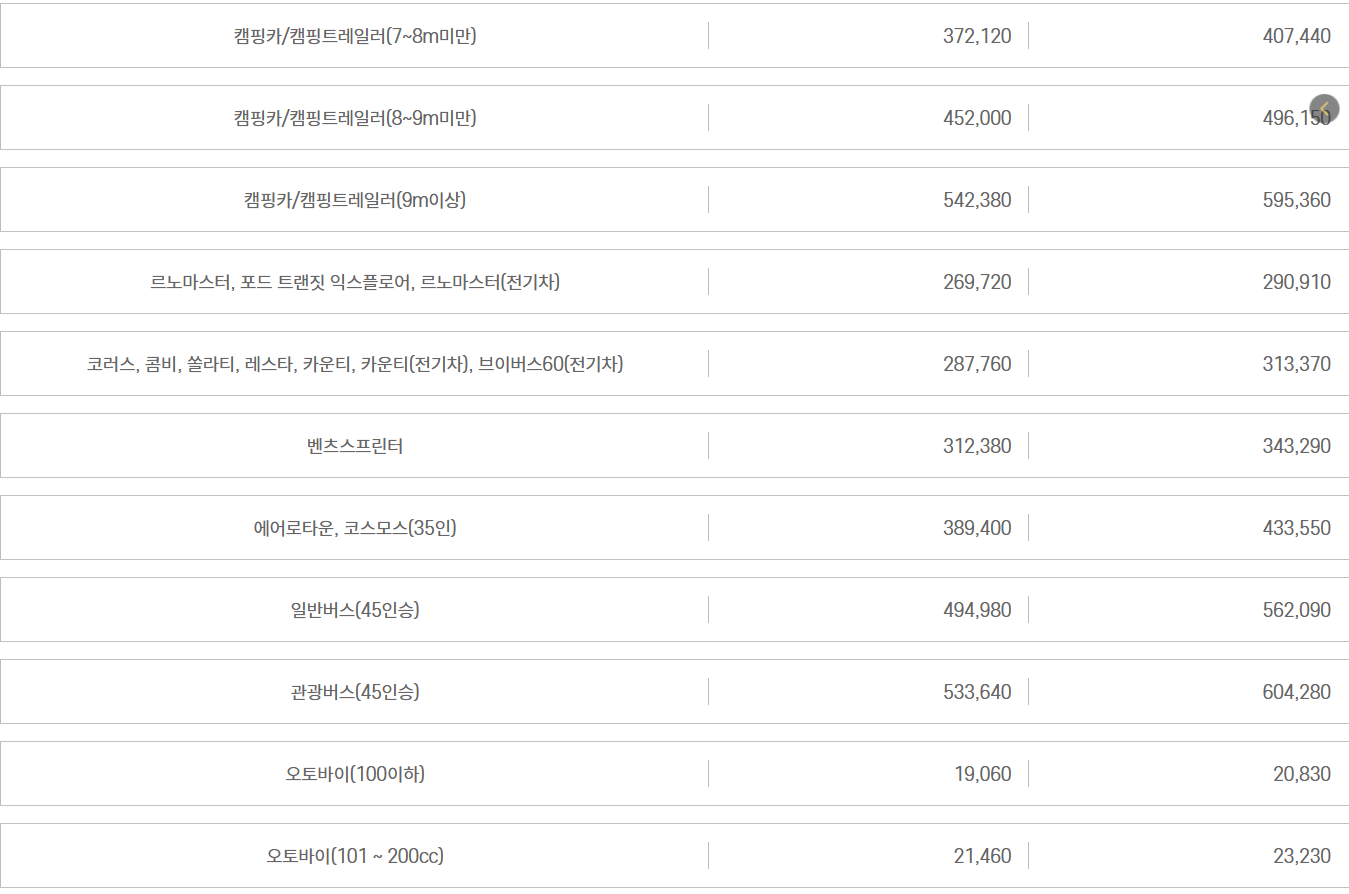The height and width of the screenshot is (894, 1349).
Task: Click the 벤츠스프린터 row
Action: tap(355, 445)
